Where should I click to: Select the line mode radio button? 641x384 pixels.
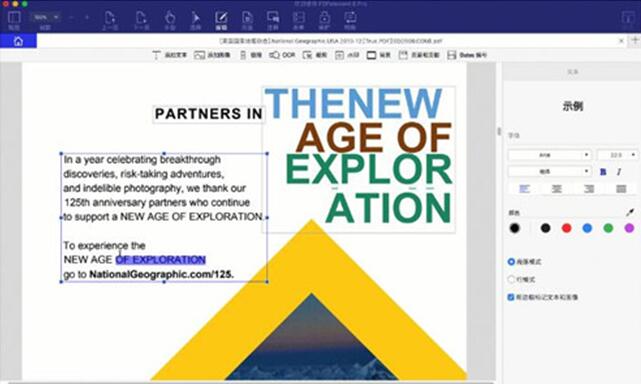[511, 279]
